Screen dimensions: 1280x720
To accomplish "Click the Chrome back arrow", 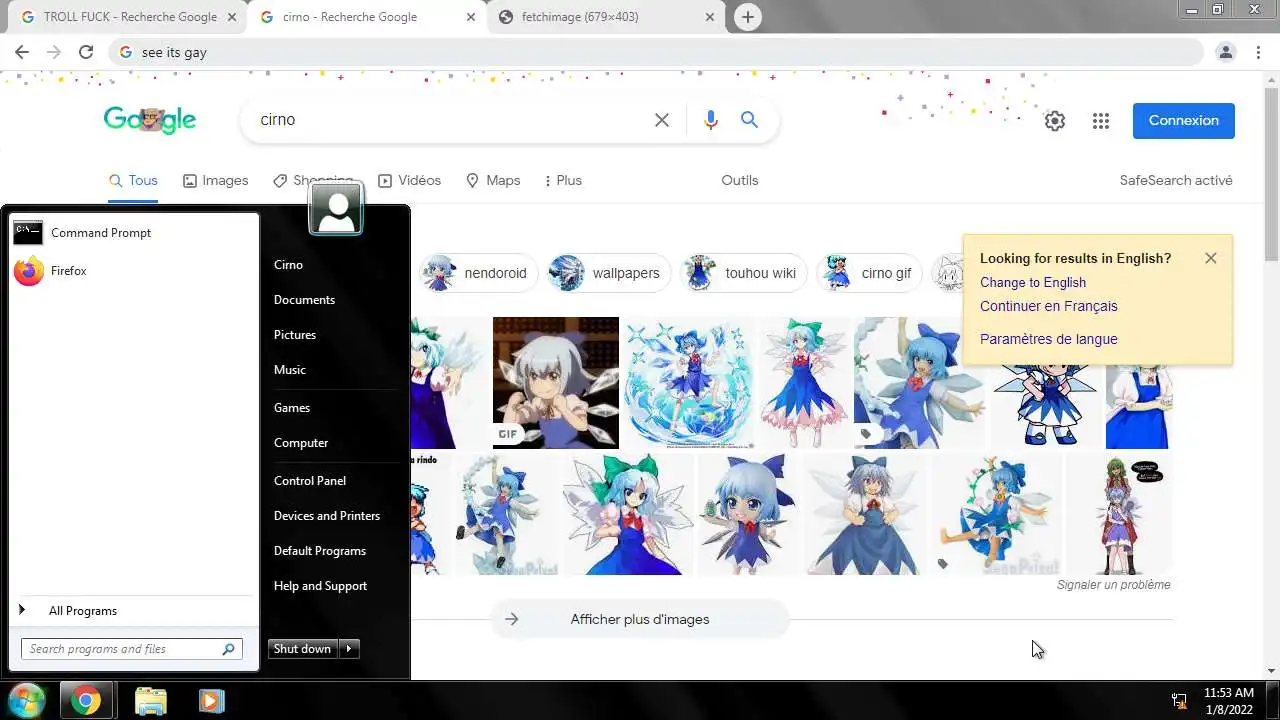I will pos(22,52).
